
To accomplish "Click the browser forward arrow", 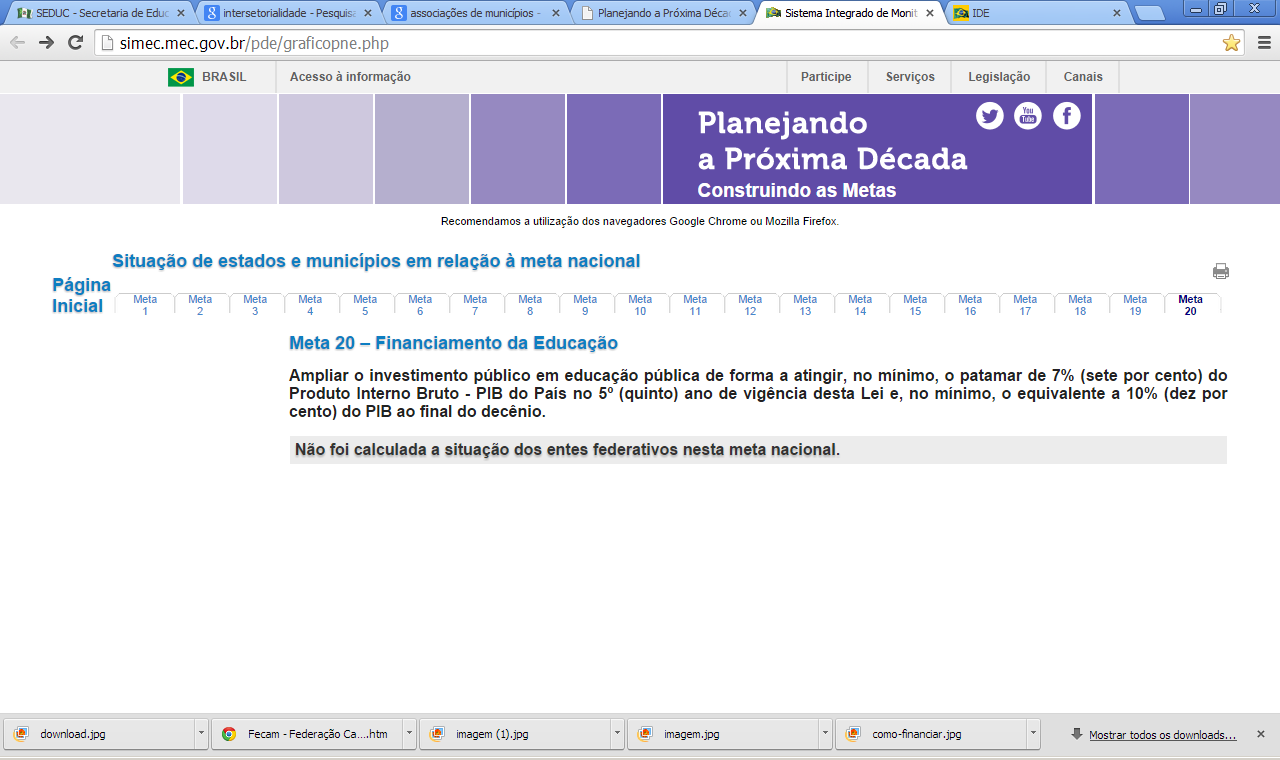I will [x=46, y=43].
